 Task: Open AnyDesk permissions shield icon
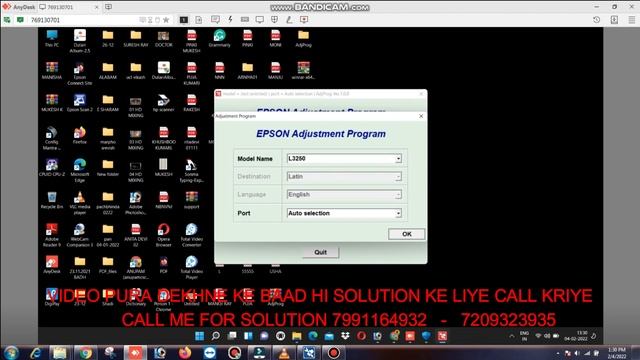click(x=274, y=20)
